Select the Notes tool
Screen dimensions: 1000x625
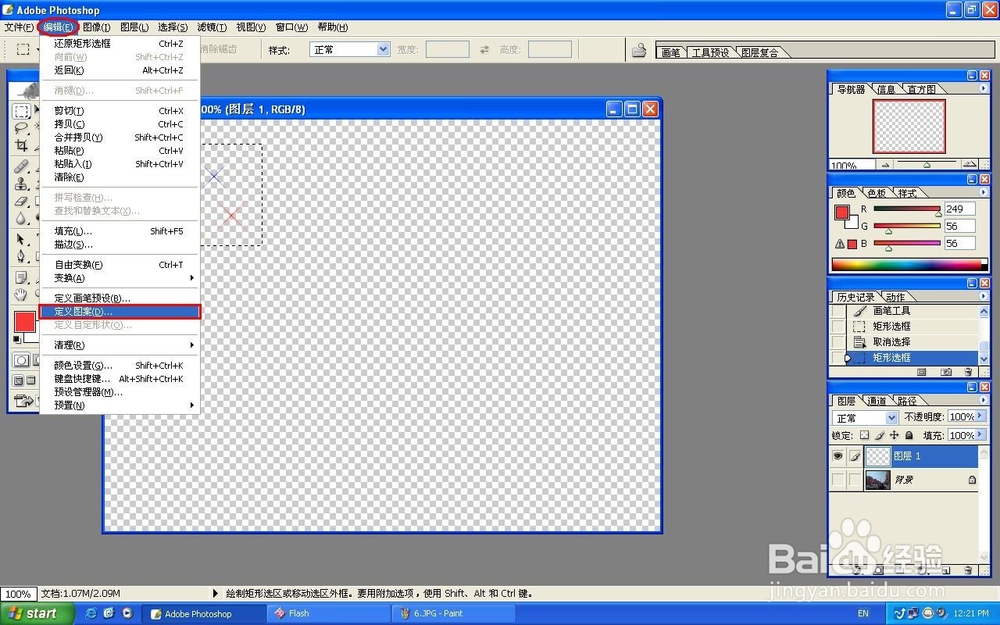coord(22,278)
